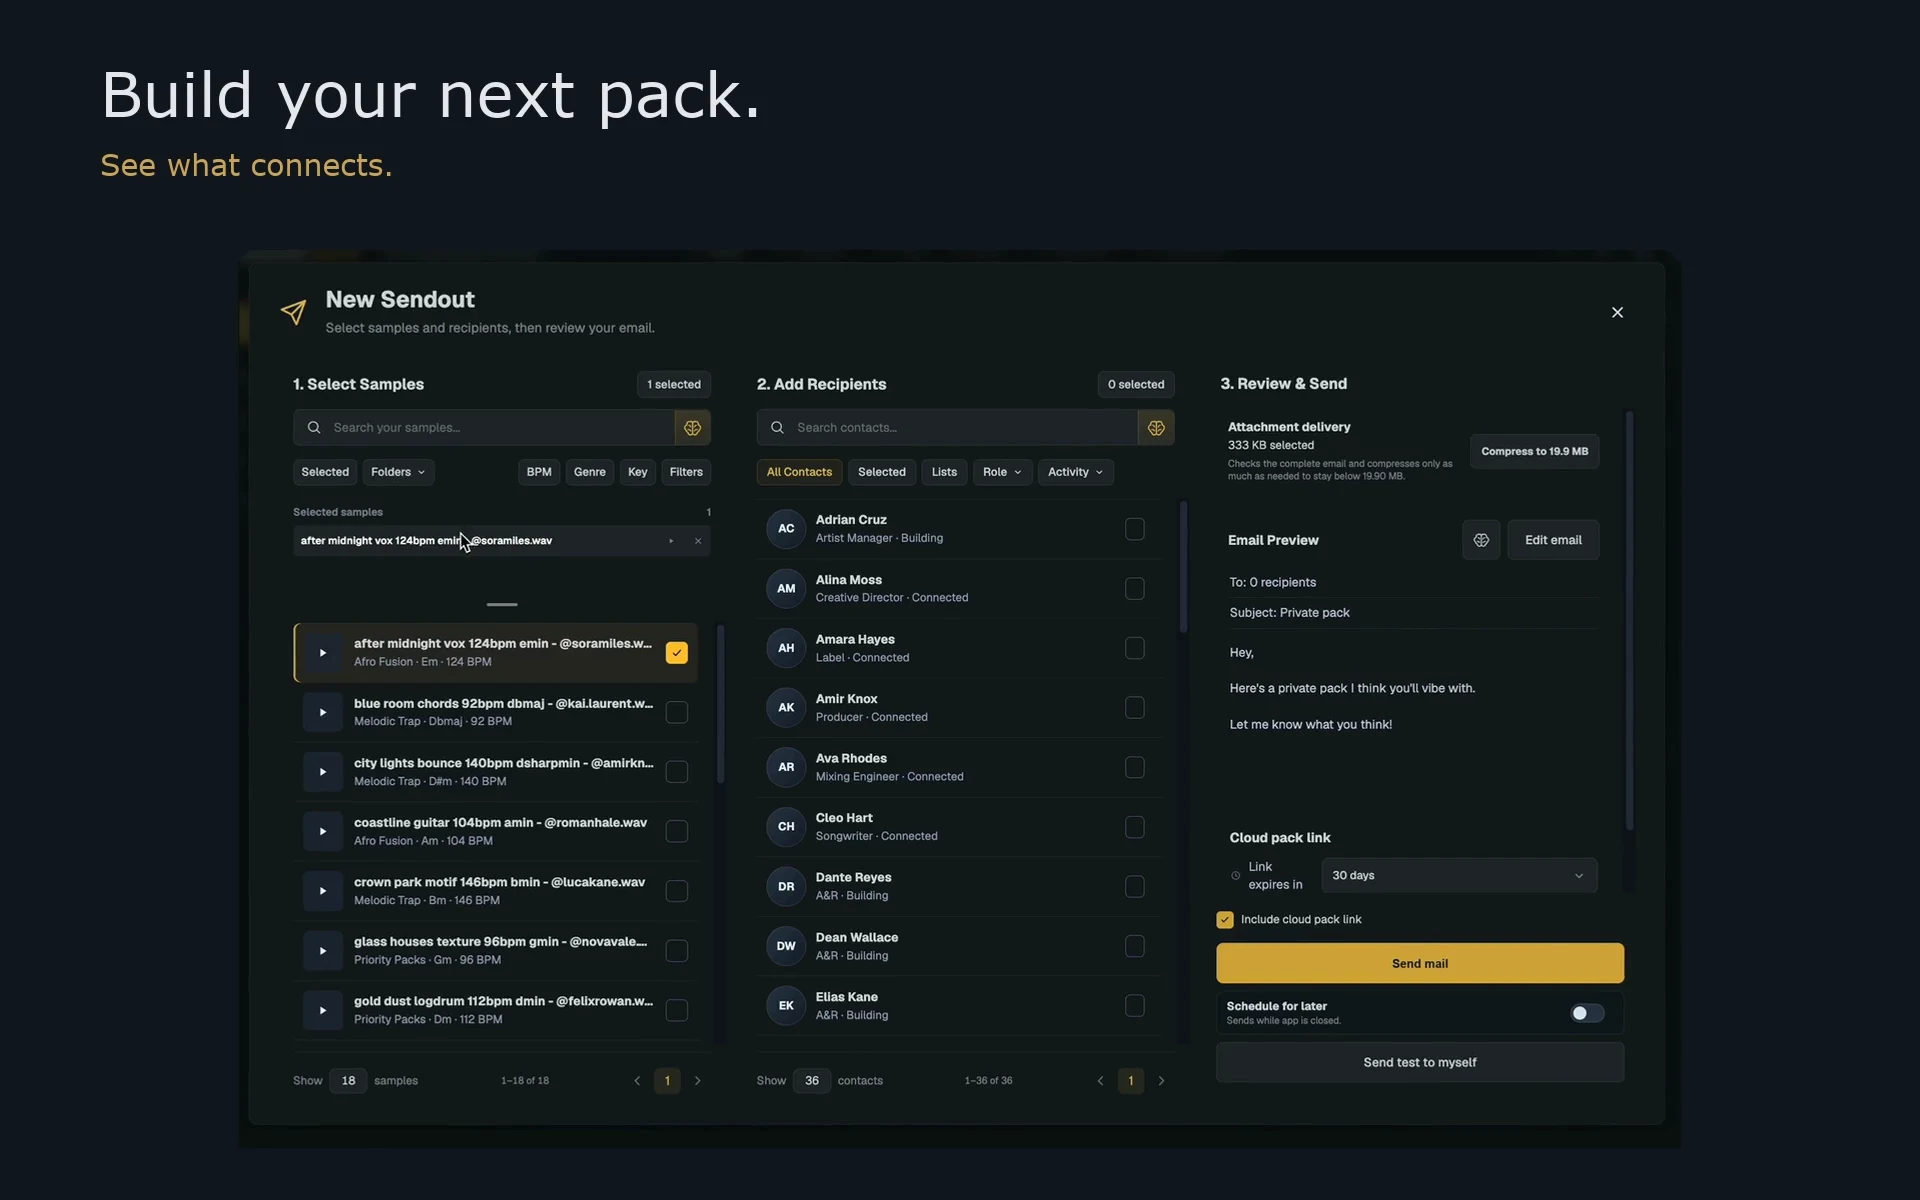Viewport: 1920px width, 1200px height.
Task: Click the AI icon next to Edit email
Action: [1481, 540]
